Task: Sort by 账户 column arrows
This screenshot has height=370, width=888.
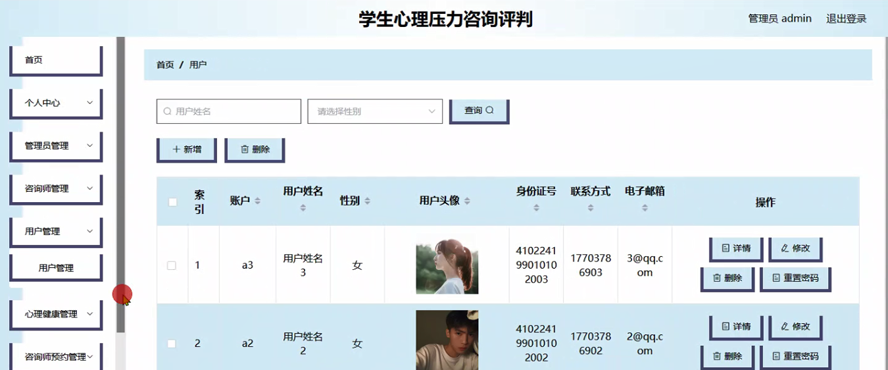Action: pos(258,201)
